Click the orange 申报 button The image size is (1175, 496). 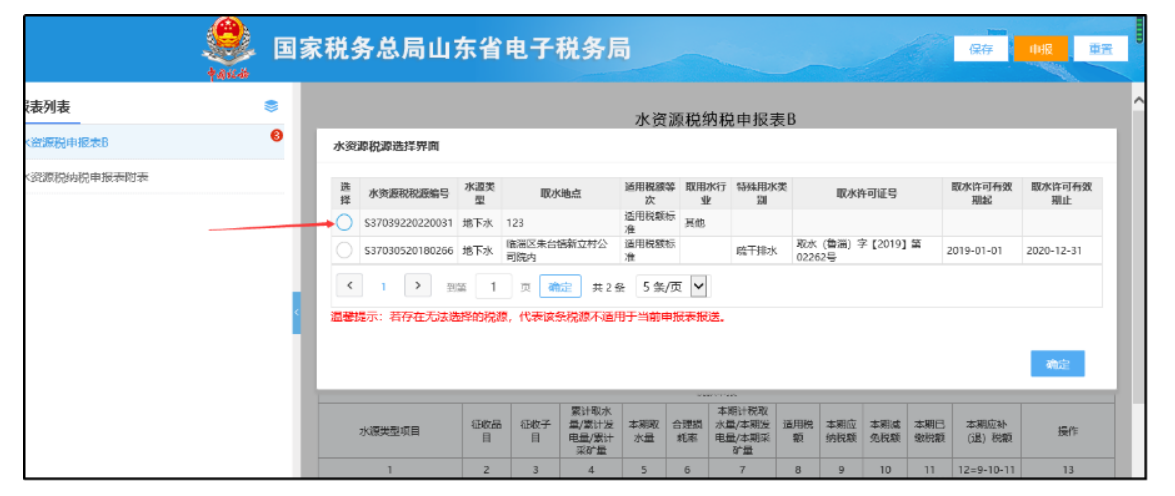[1040, 49]
